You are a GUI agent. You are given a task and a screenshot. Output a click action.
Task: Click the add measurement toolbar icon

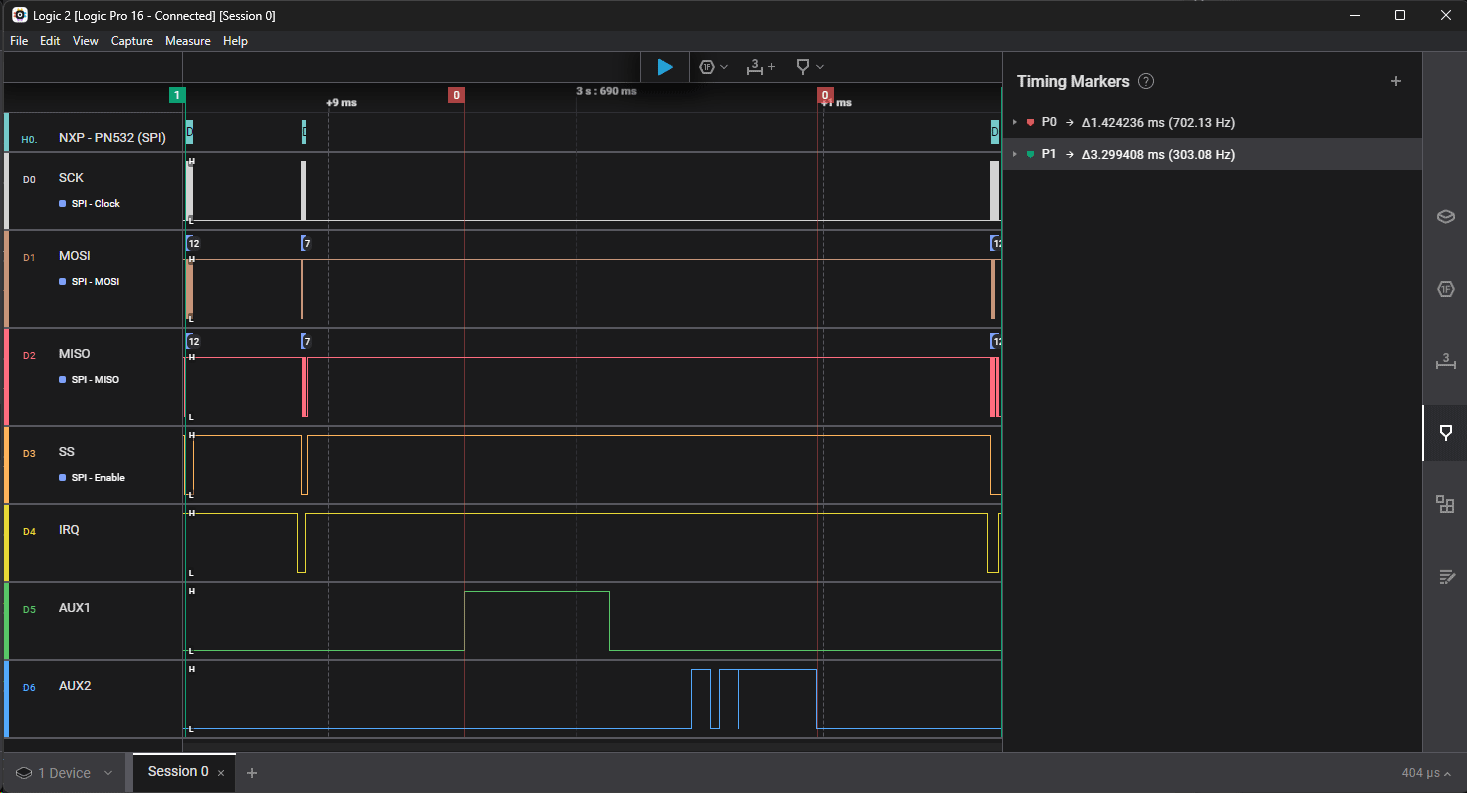[x=760, y=67]
